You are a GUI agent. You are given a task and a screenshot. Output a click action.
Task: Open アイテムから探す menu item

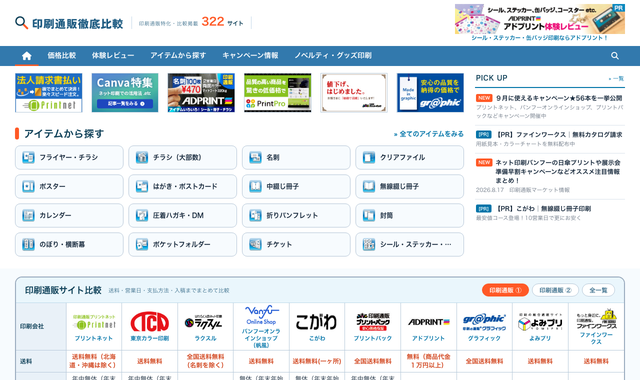click(x=178, y=56)
